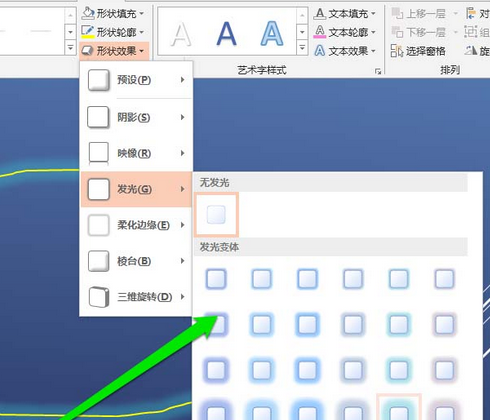This screenshot has height=420, width=490.
Task: Open the 形状填充 shape fill tool
Action: click(x=113, y=13)
